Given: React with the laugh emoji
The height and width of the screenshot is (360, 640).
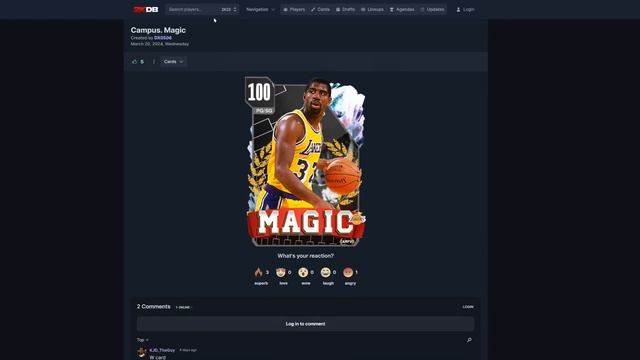Looking at the screenshot, I should [x=325, y=272].
